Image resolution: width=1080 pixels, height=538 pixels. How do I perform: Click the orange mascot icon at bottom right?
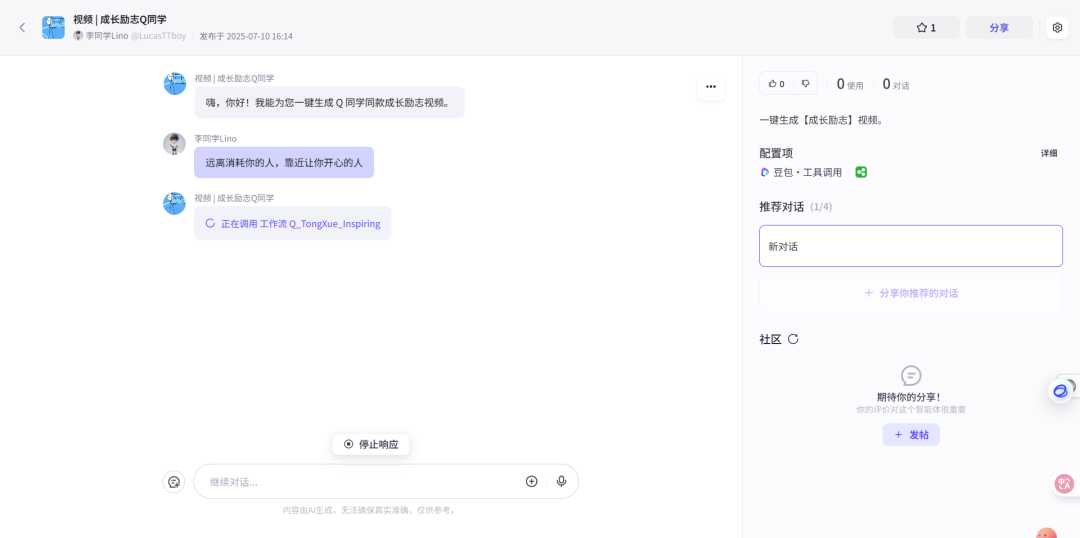pyautogui.click(x=1047, y=534)
